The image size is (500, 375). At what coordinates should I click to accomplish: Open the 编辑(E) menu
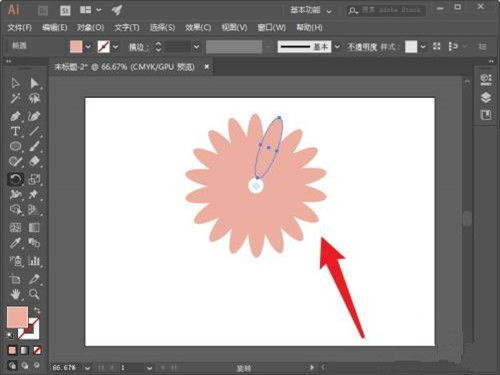tap(54, 28)
